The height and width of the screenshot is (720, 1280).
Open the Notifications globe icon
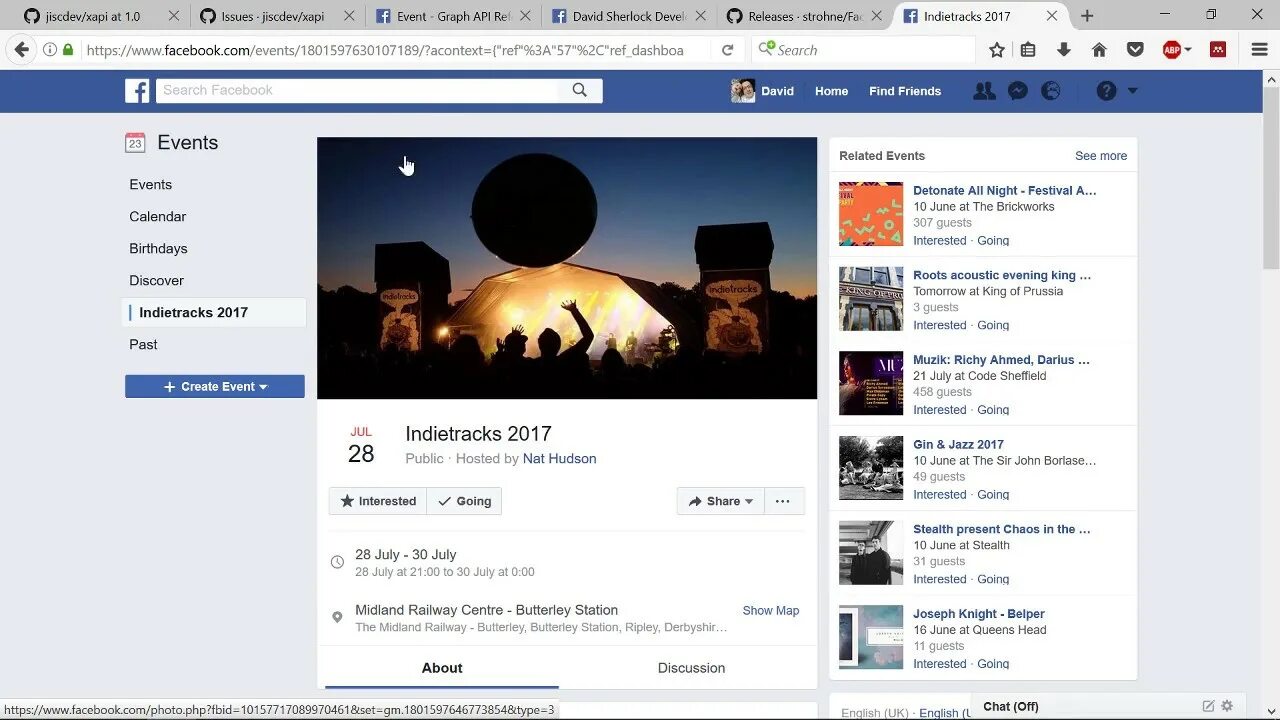(1051, 91)
